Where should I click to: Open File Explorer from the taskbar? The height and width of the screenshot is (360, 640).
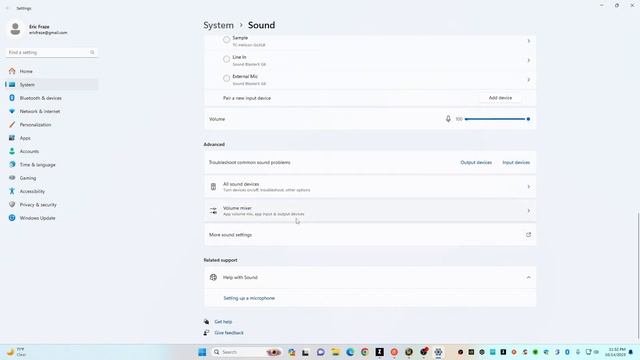click(x=335, y=352)
